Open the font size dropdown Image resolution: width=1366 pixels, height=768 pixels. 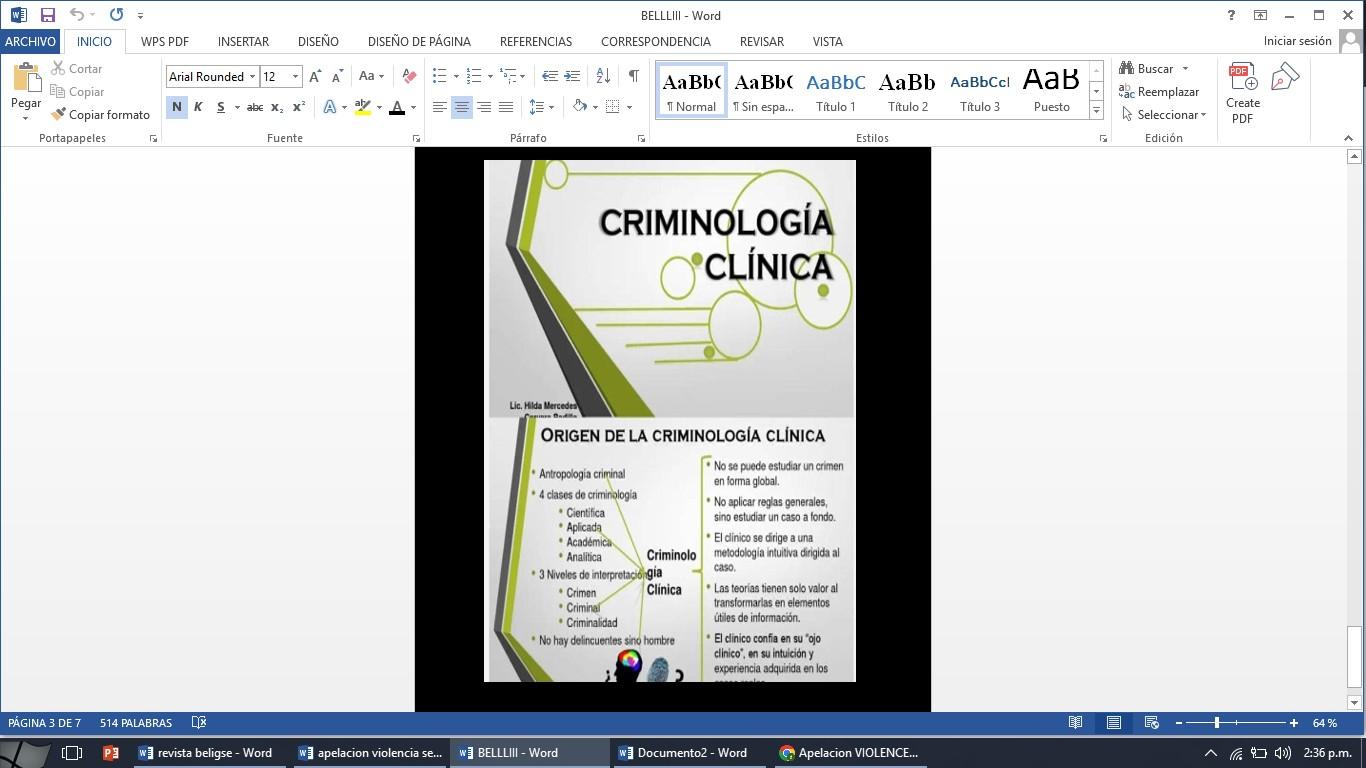pos(295,76)
